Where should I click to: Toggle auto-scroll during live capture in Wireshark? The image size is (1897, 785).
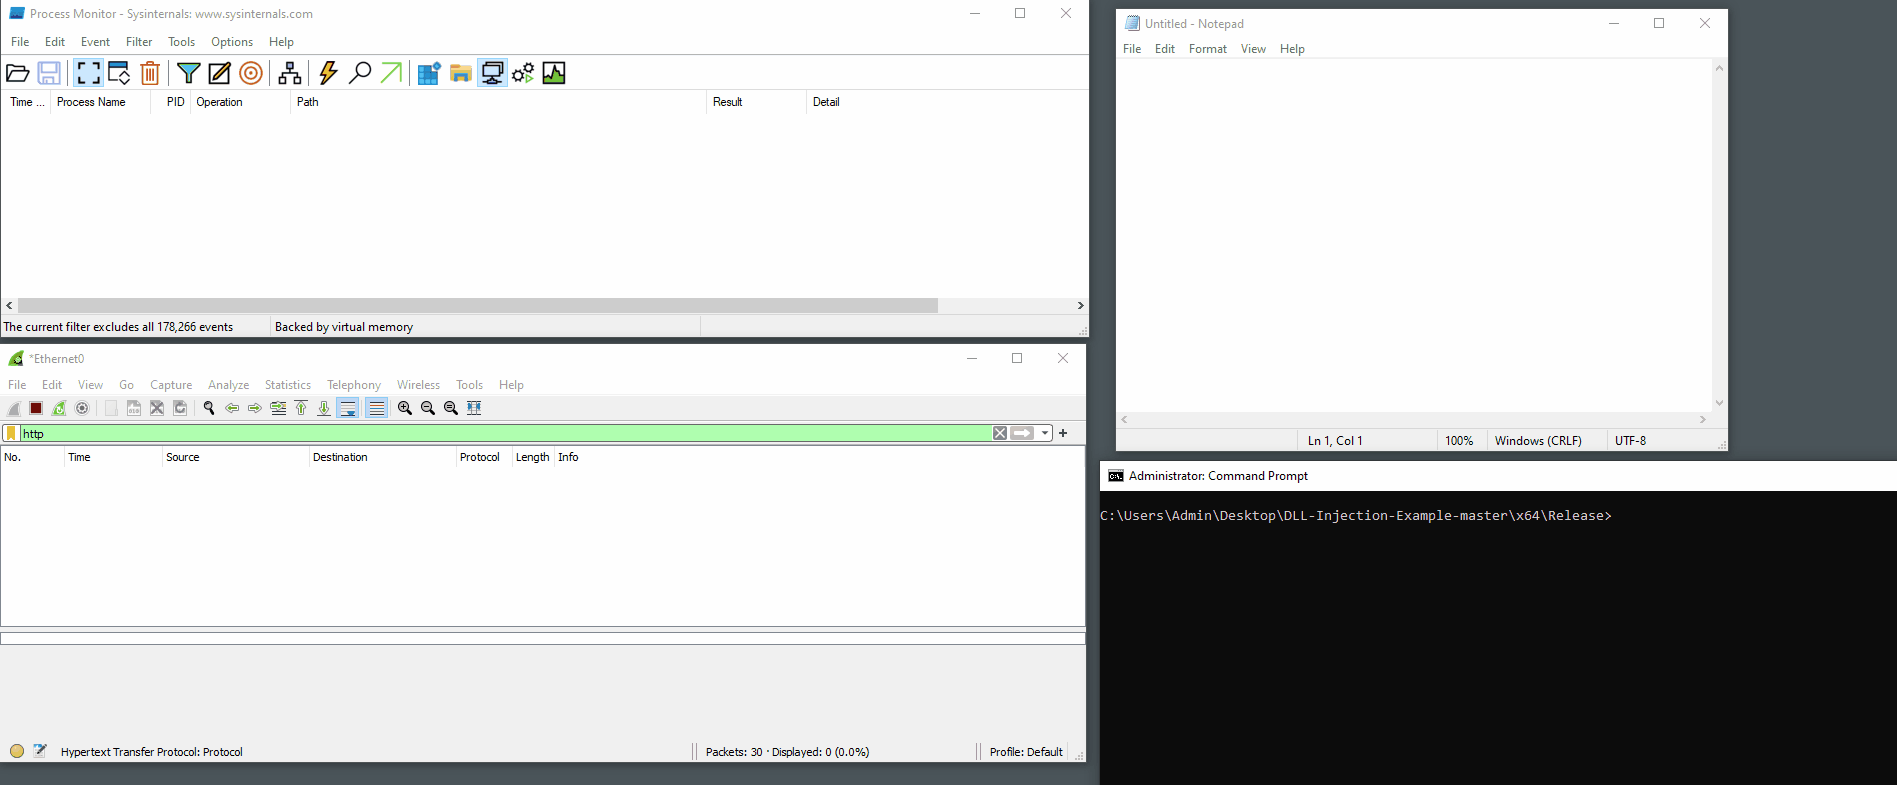coord(347,408)
